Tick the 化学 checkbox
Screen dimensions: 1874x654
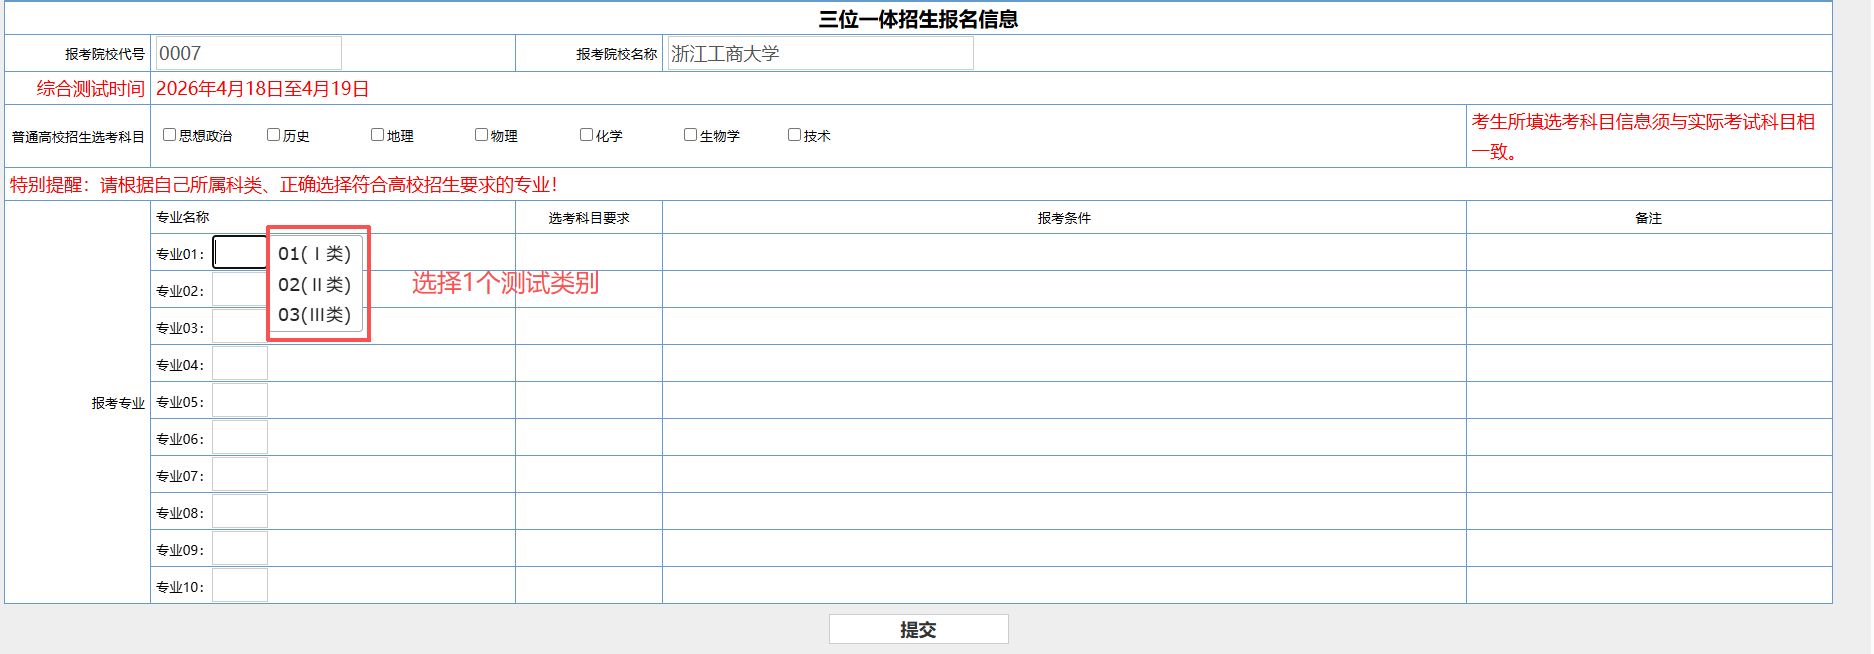[x=587, y=135]
